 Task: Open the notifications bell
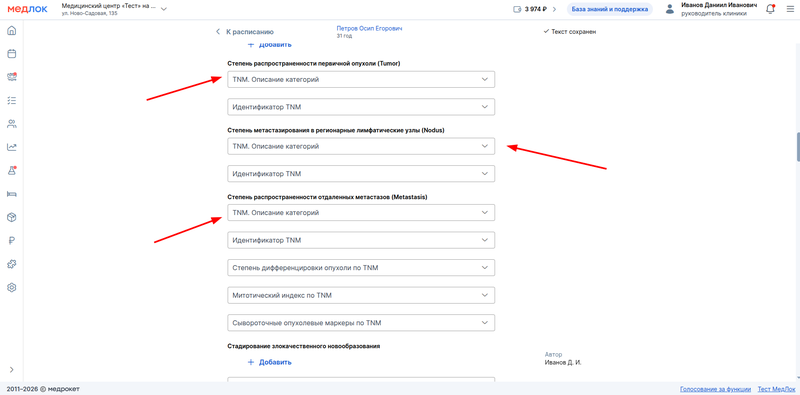770,9
